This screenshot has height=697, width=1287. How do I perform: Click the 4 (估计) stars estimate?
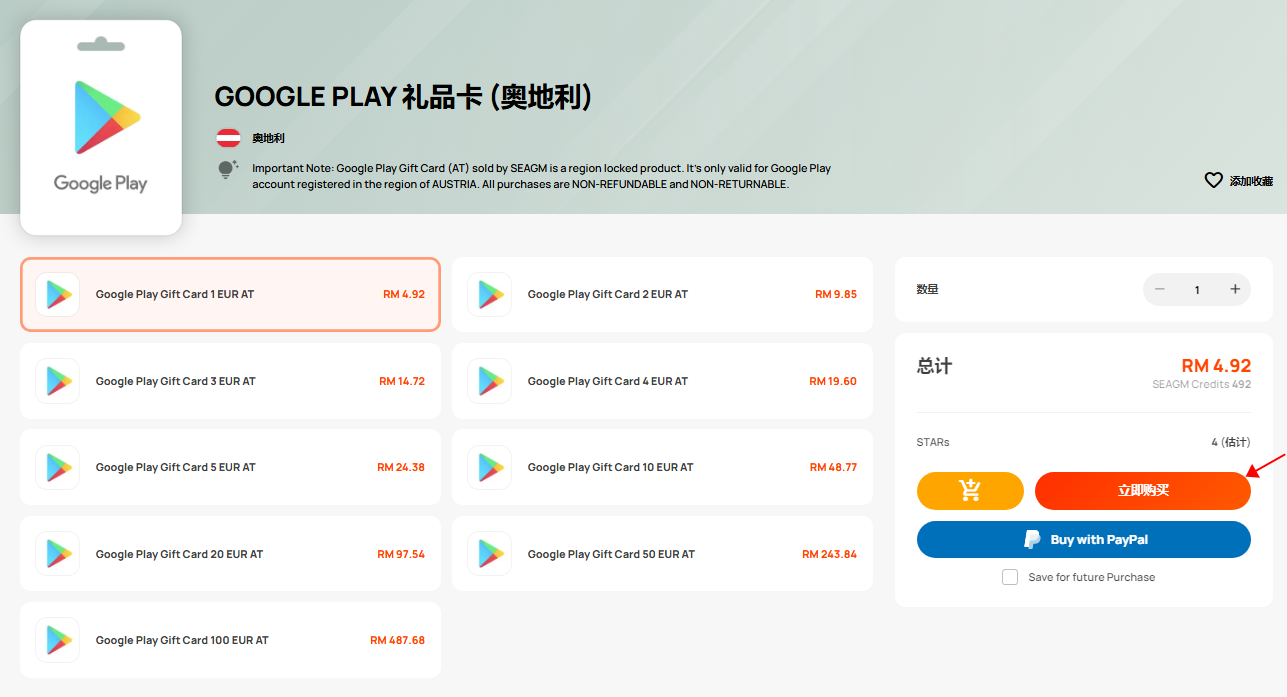click(x=1231, y=442)
